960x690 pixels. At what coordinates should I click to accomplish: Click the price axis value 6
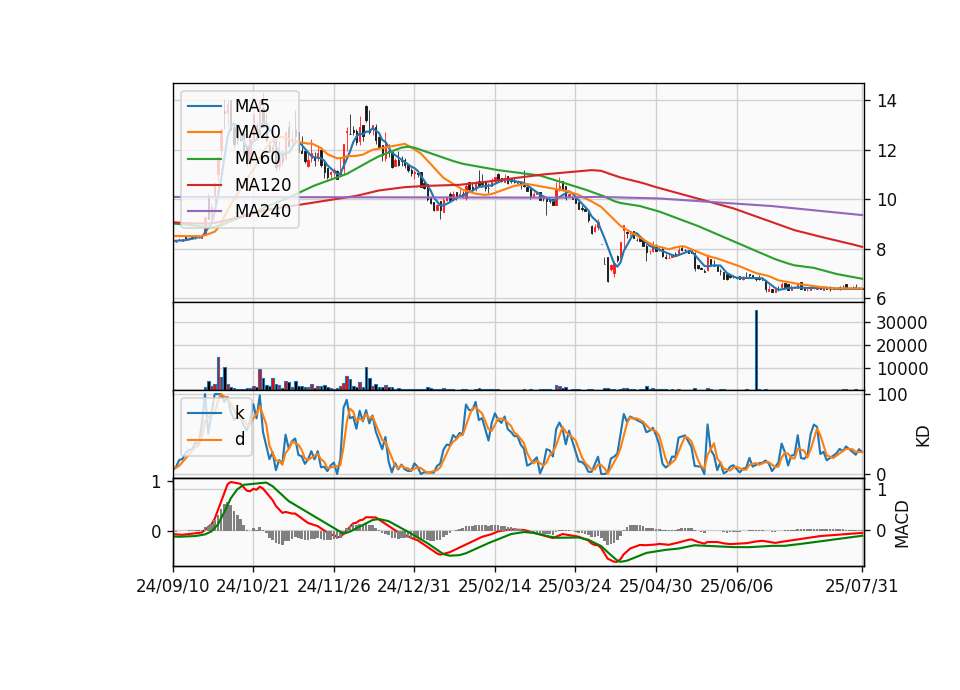pyautogui.click(x=882, y=299)
